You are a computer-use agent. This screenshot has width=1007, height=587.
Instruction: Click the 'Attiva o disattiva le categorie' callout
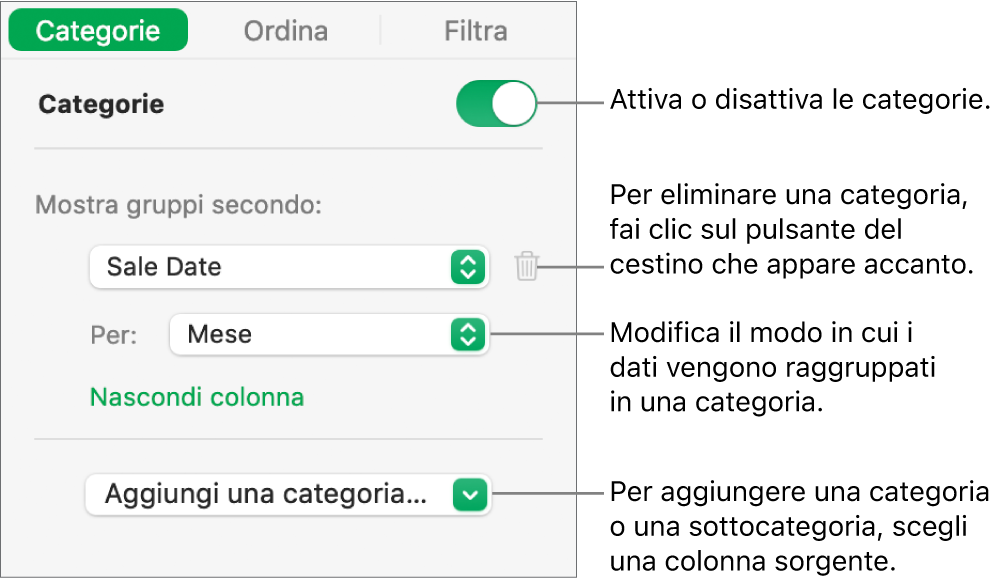[x=799, y=101]
